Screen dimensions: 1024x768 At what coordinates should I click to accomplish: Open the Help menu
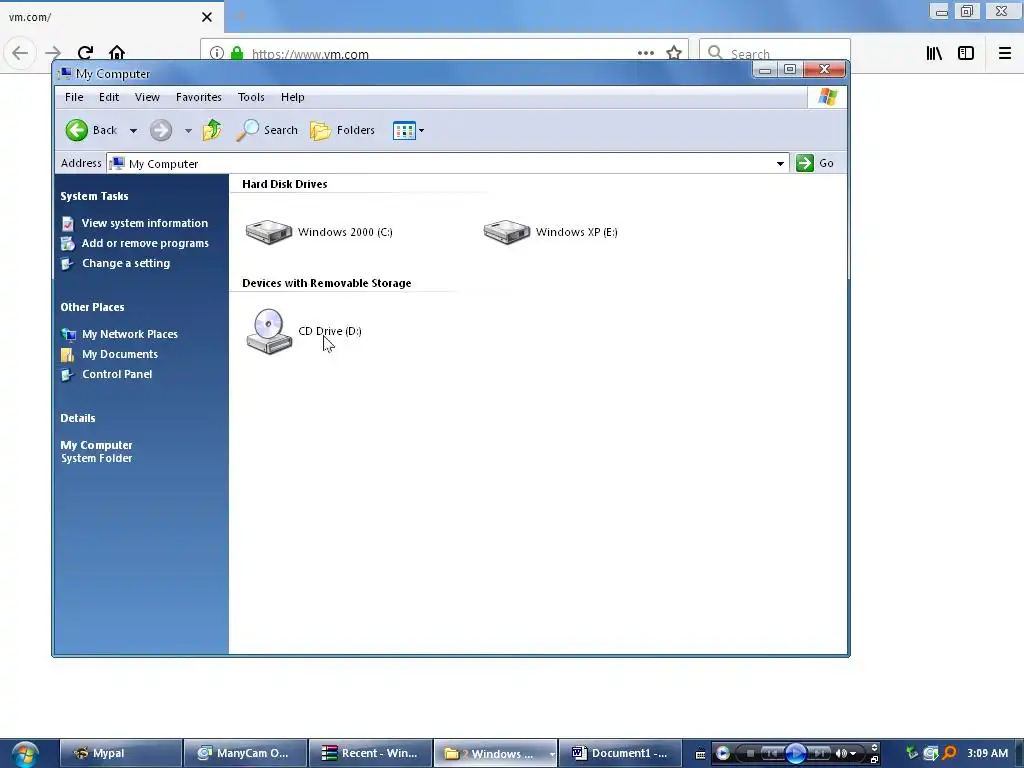click(x=293, y=97)
